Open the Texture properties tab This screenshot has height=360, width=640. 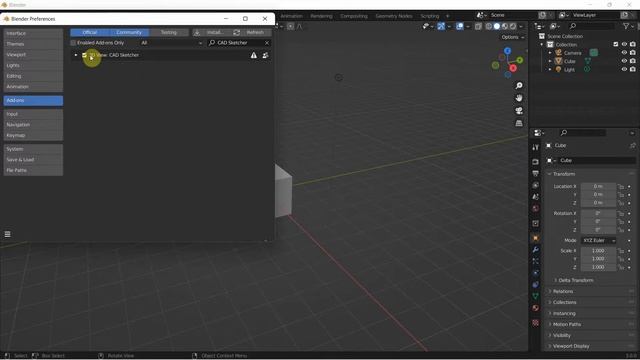[536, 323]
